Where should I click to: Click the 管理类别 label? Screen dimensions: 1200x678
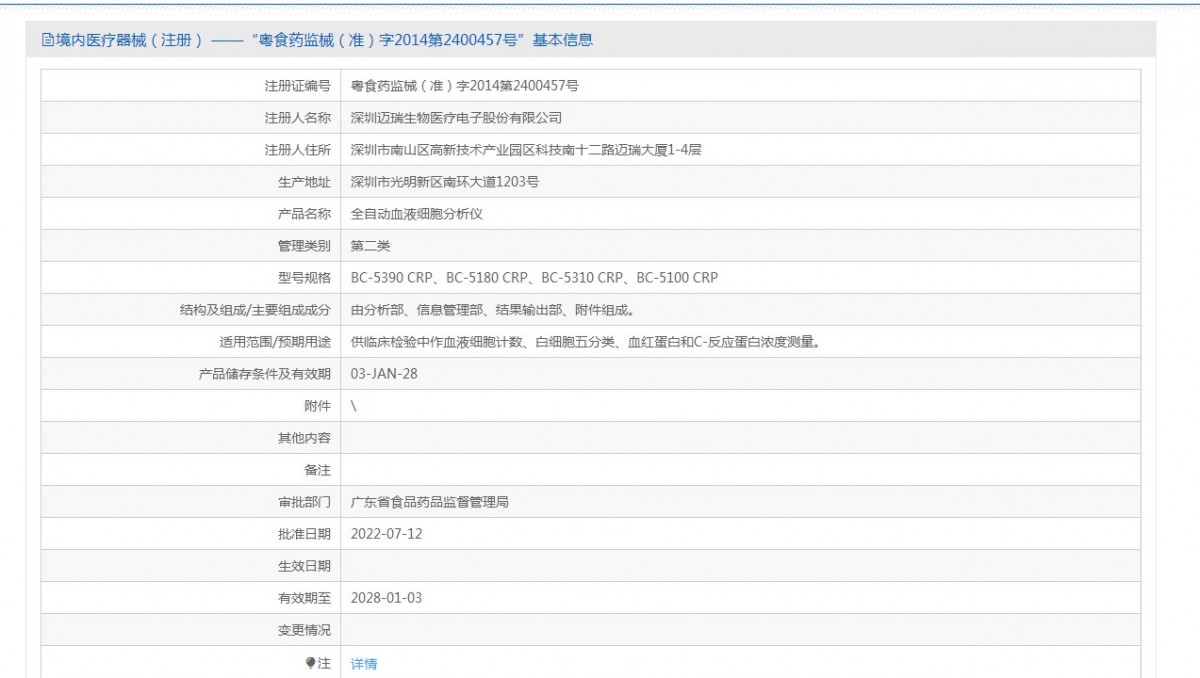click(x=304, y=246)
